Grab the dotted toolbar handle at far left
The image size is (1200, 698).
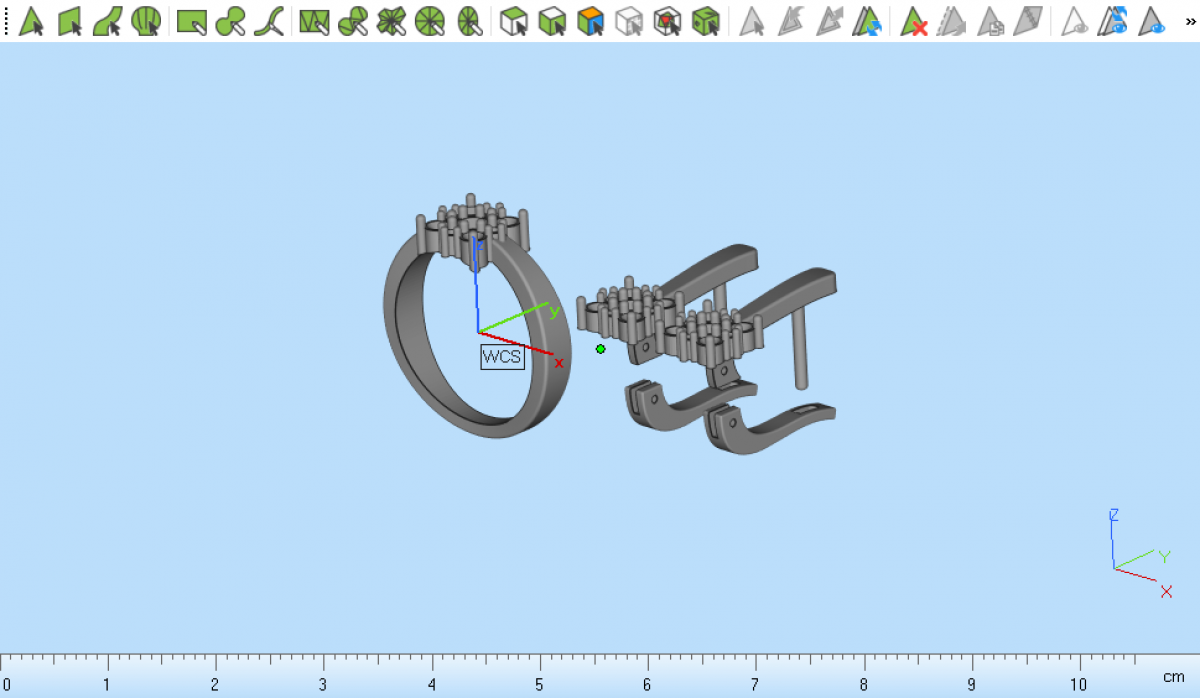(x=6, y=21)
